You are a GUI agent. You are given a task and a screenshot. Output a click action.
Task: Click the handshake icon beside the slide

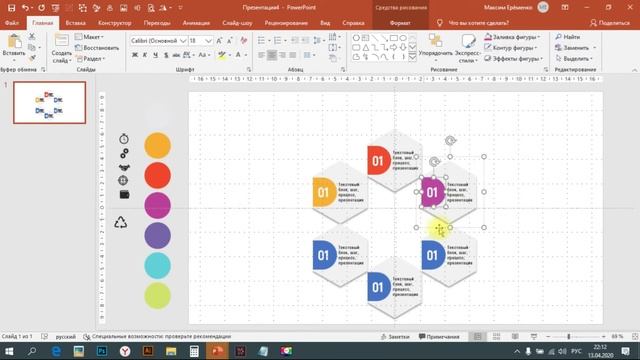[x=124, y=167]
